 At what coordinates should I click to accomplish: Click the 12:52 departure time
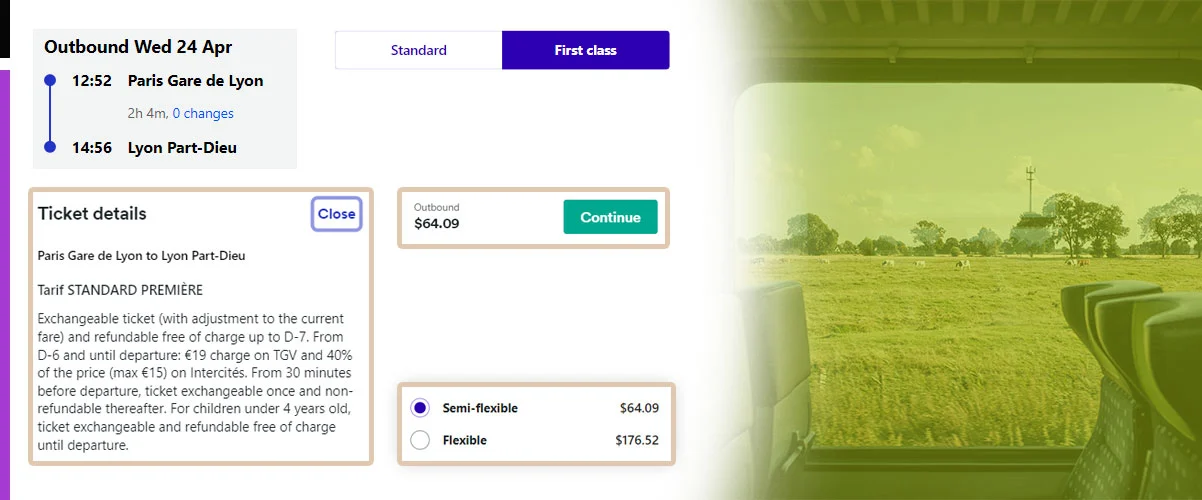(92, 81)
